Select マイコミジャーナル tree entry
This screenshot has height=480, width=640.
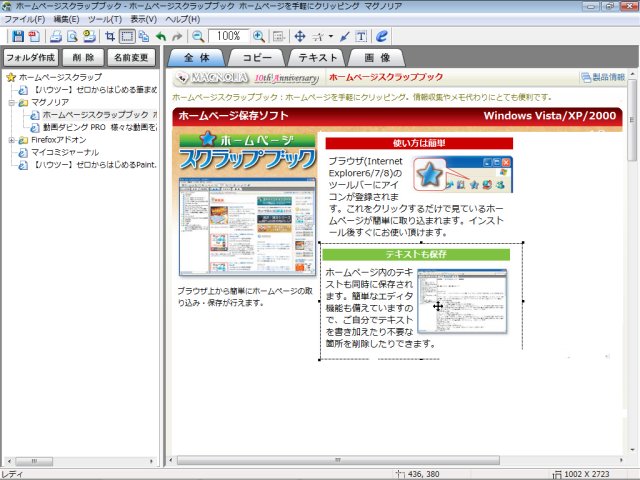coord(65,153)
